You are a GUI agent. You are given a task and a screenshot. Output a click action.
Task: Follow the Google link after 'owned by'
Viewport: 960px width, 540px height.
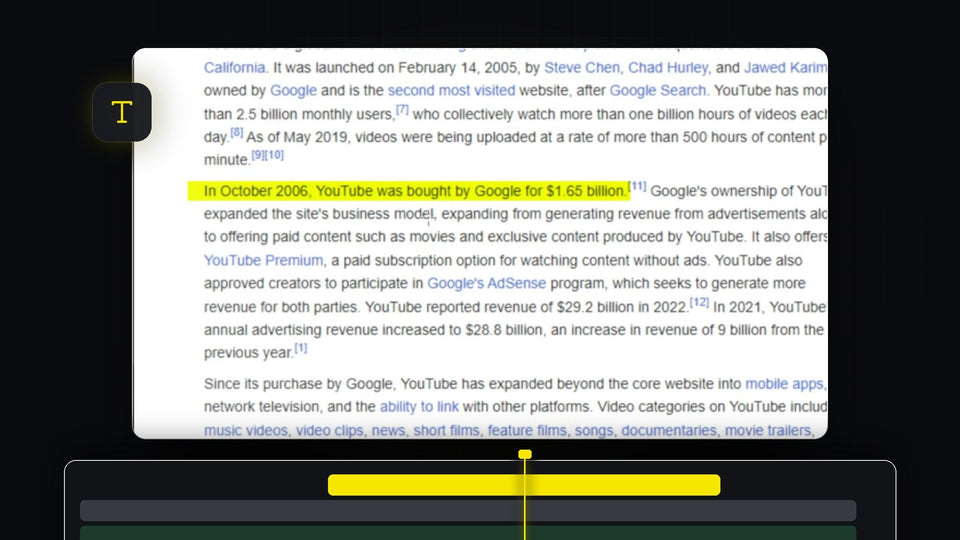pos(293,91)
